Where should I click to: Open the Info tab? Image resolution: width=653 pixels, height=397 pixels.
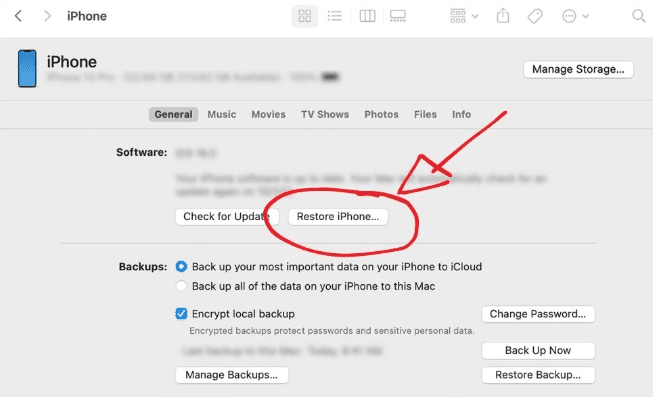tap(461, 114)
